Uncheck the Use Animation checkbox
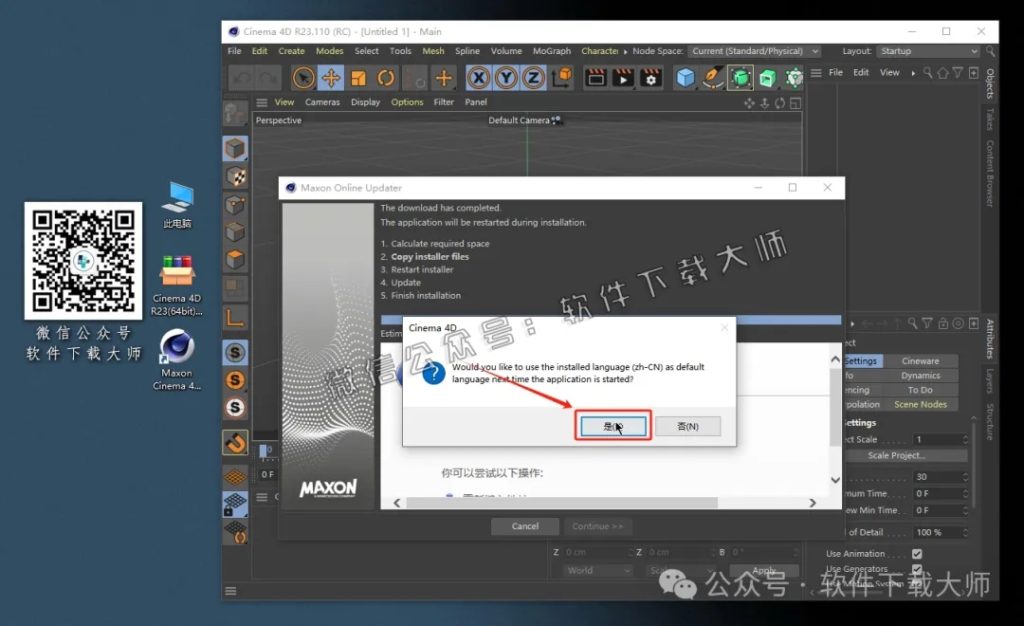Viewport: 1024px width, 626px height. 917,553
